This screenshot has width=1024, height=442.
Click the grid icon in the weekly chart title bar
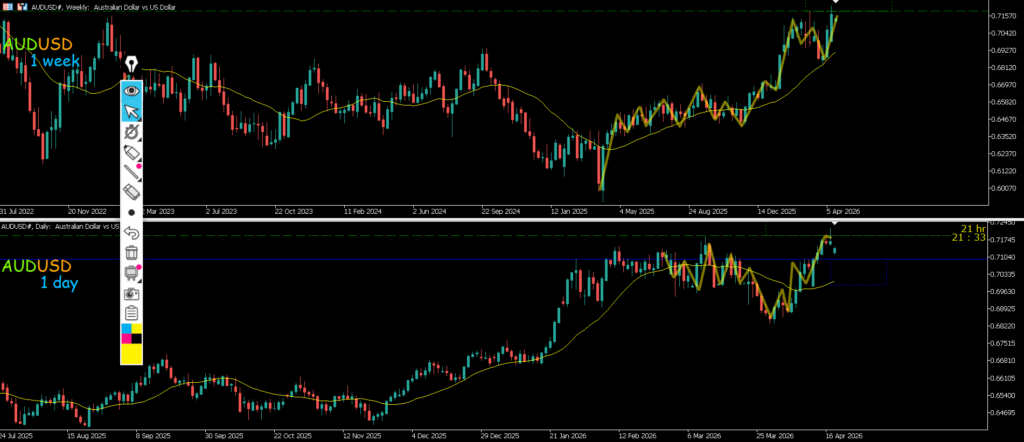(x=6, y=5)
